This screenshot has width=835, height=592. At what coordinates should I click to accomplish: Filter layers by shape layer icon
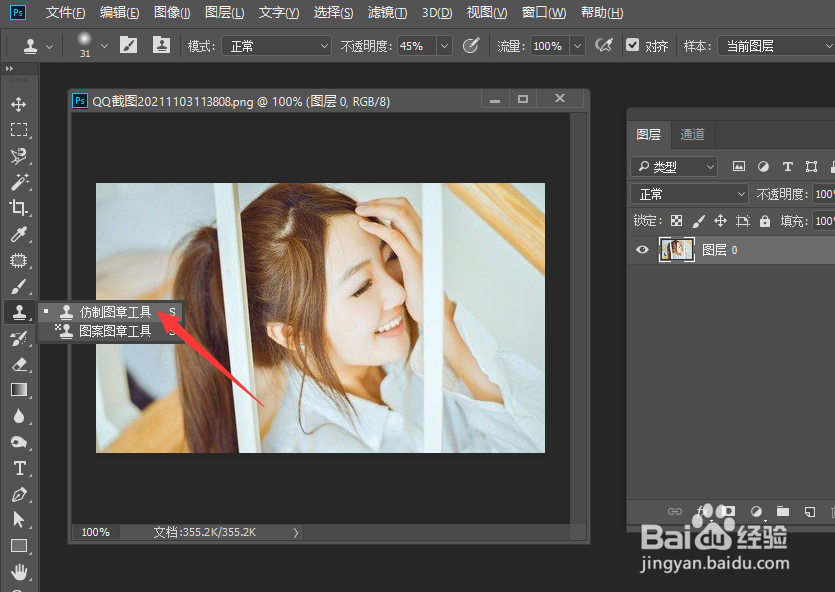pyautogui.click(x=812, y=167)
